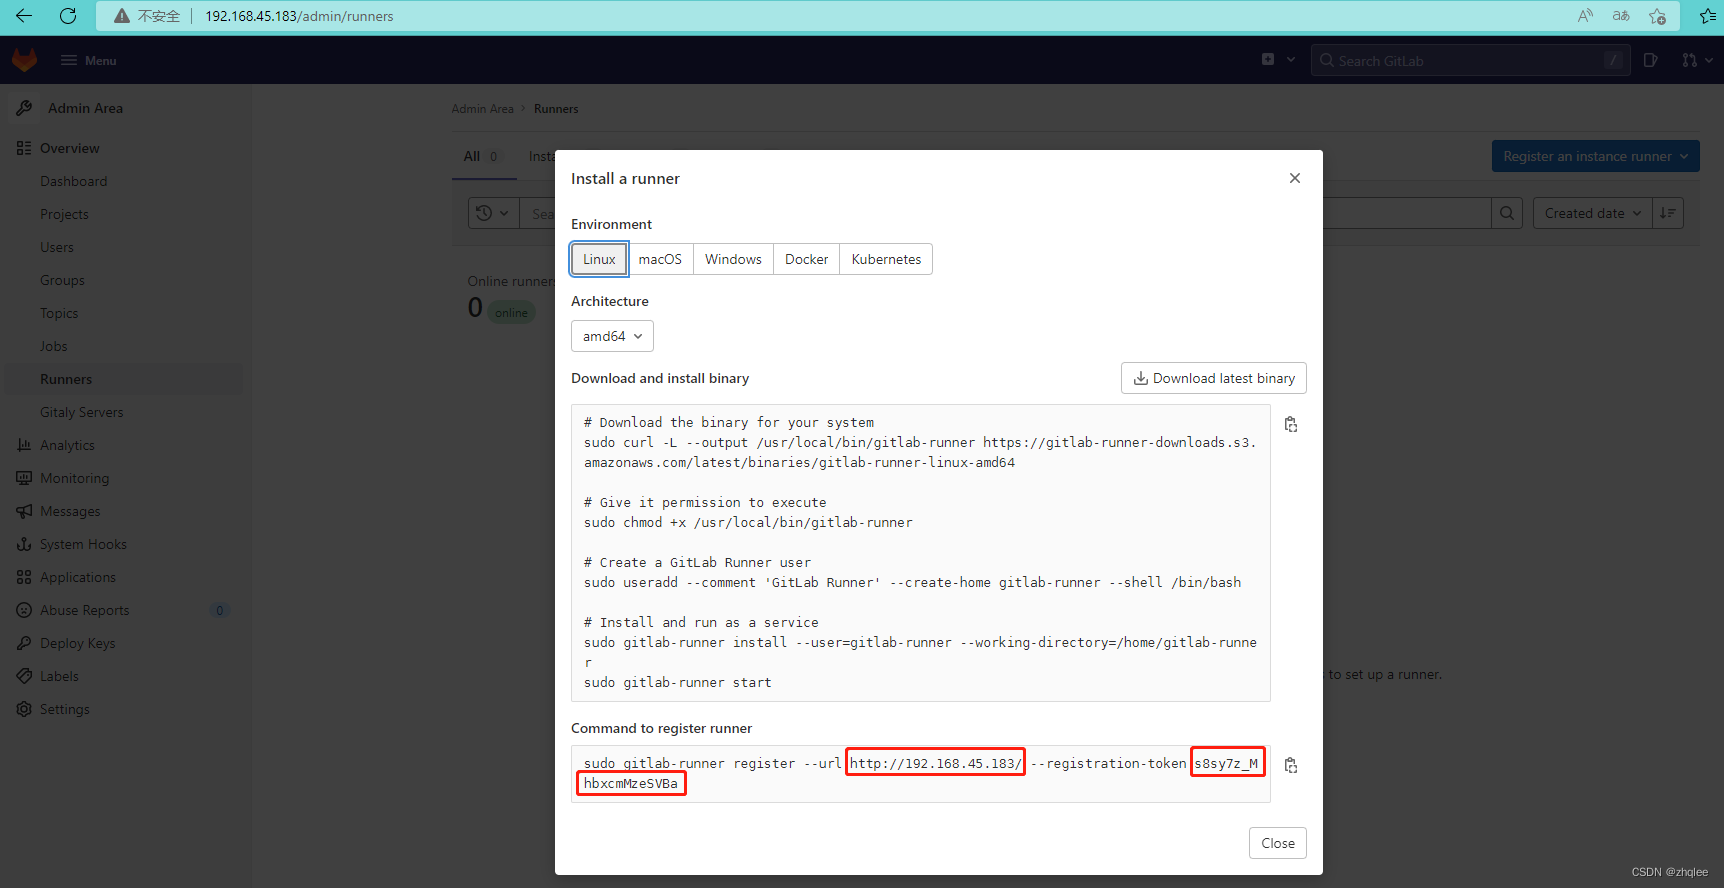Reload the page with refresh icon

(68, 16)
